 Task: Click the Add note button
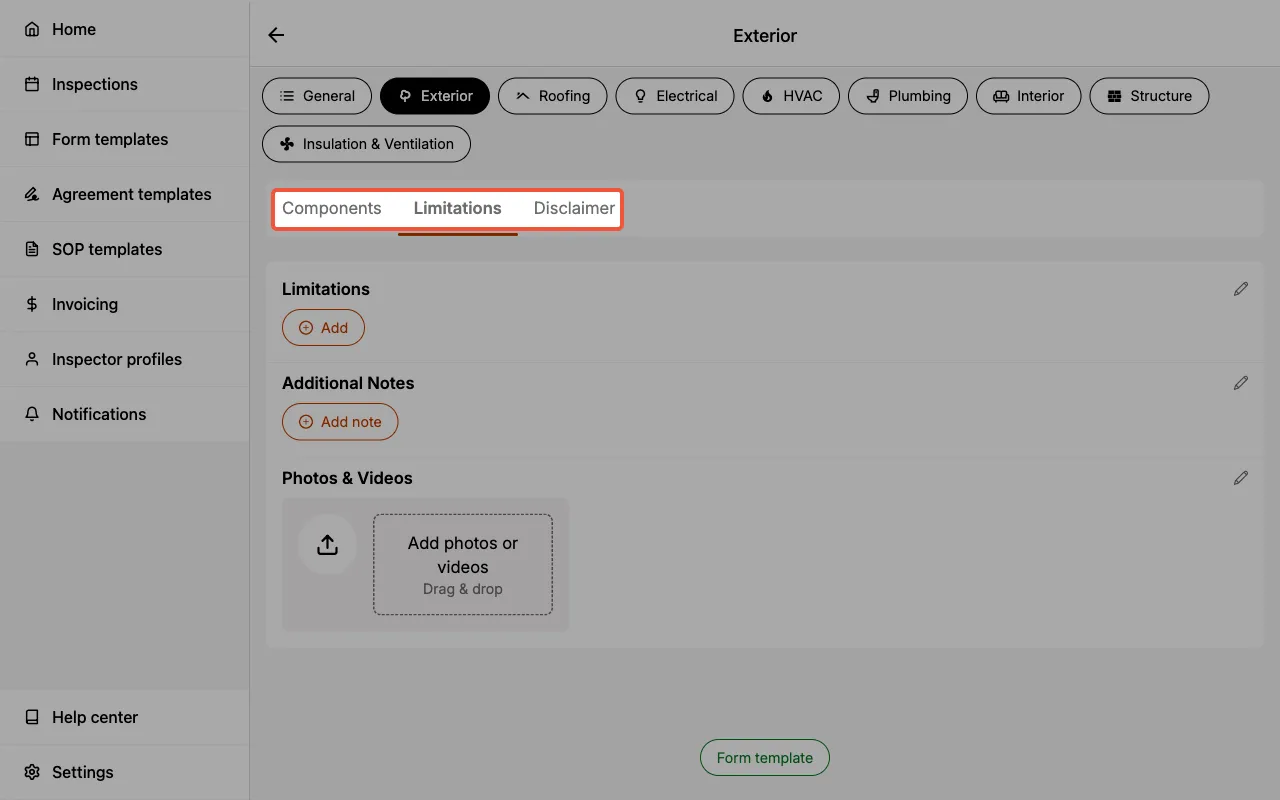[x=340, y=421]
